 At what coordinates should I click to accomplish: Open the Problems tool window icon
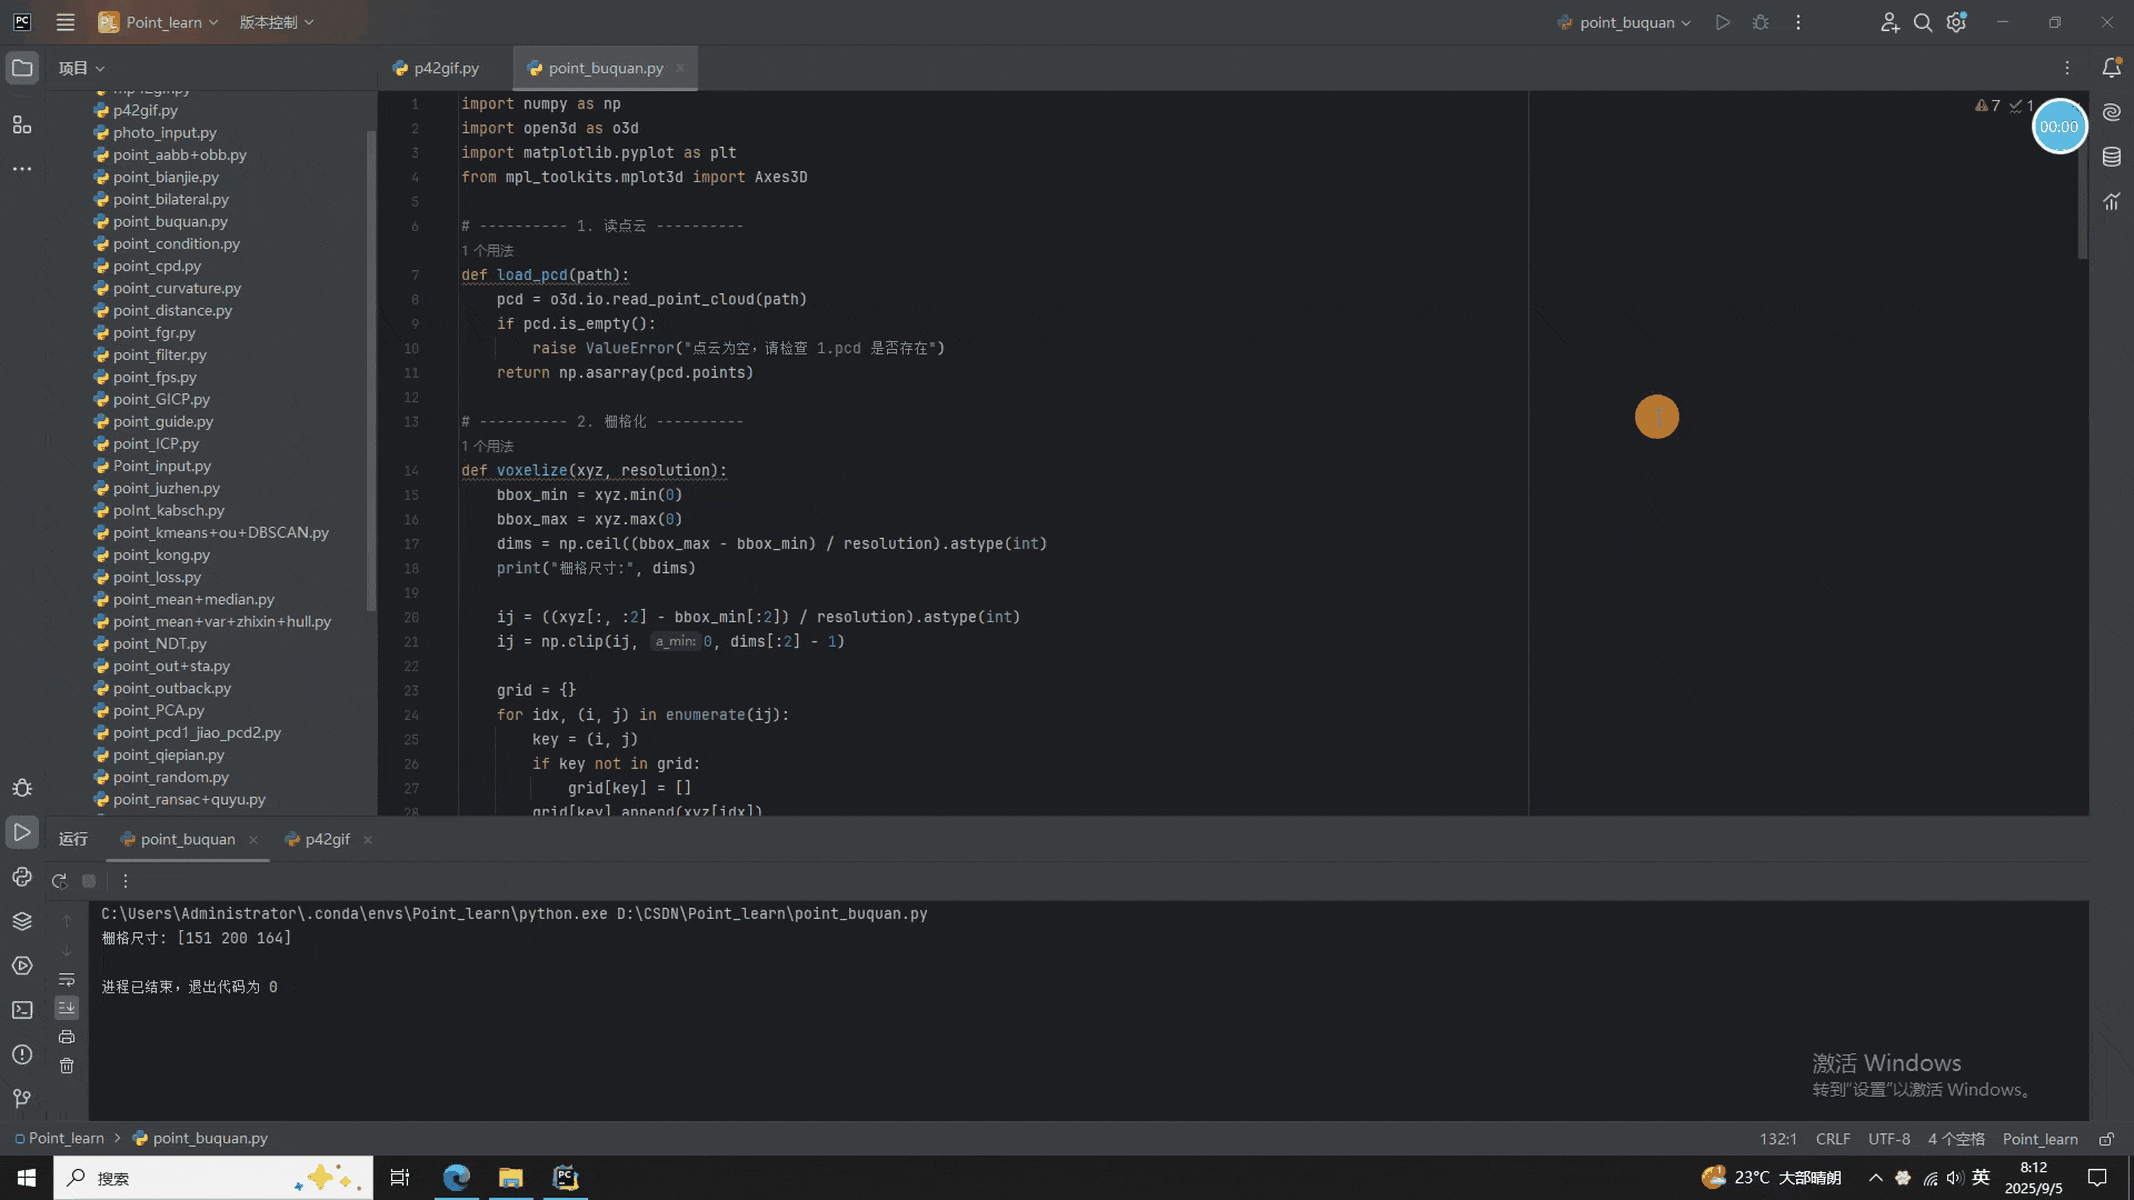[22, 1054]
